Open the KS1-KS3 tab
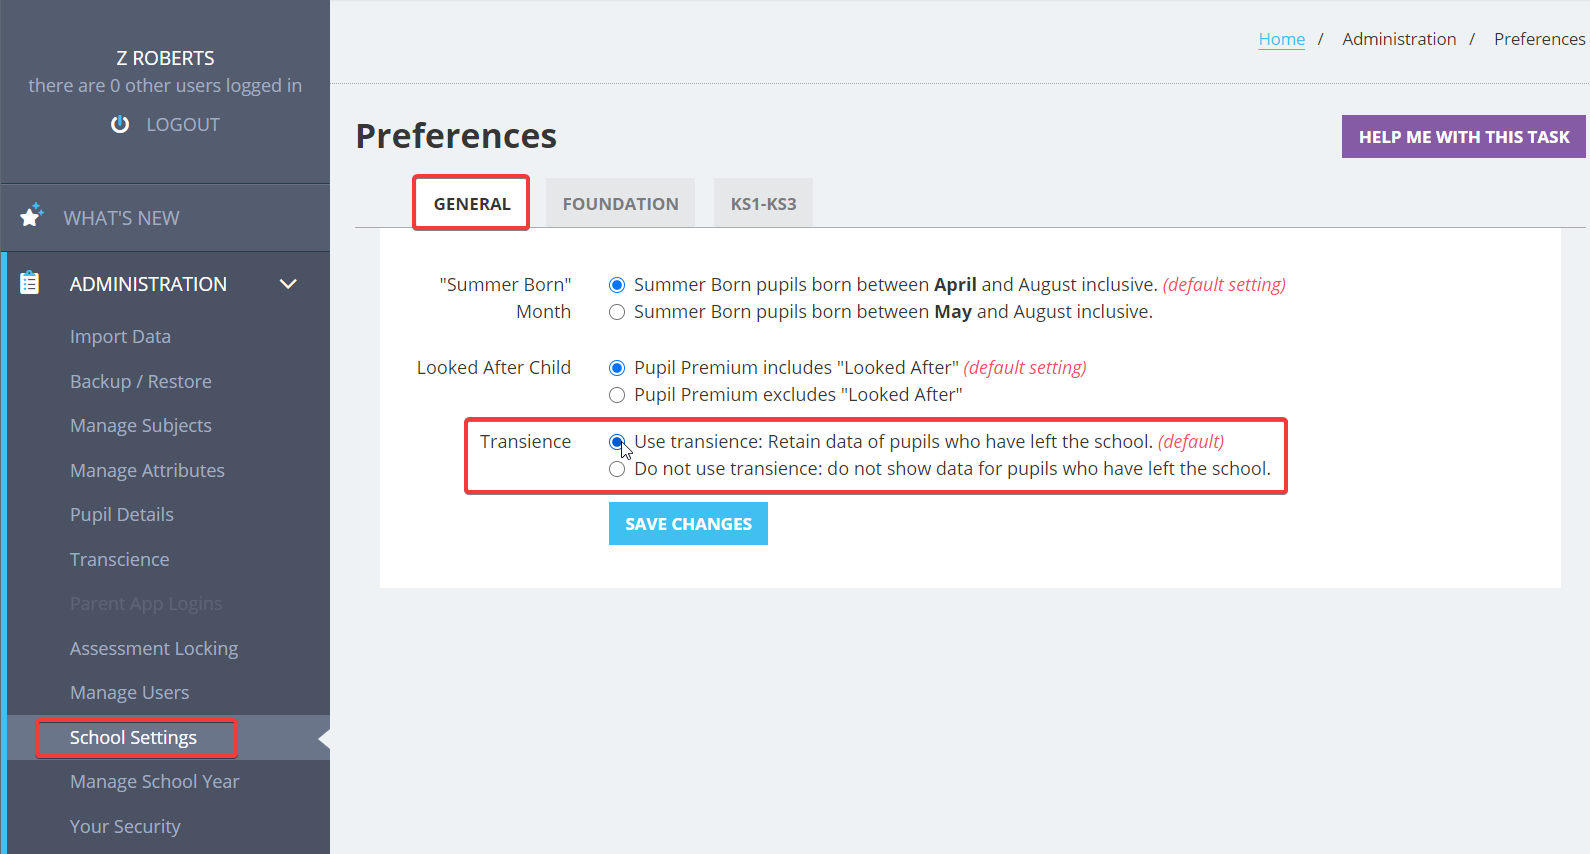 pyautogui.click(x=763, y=203)
